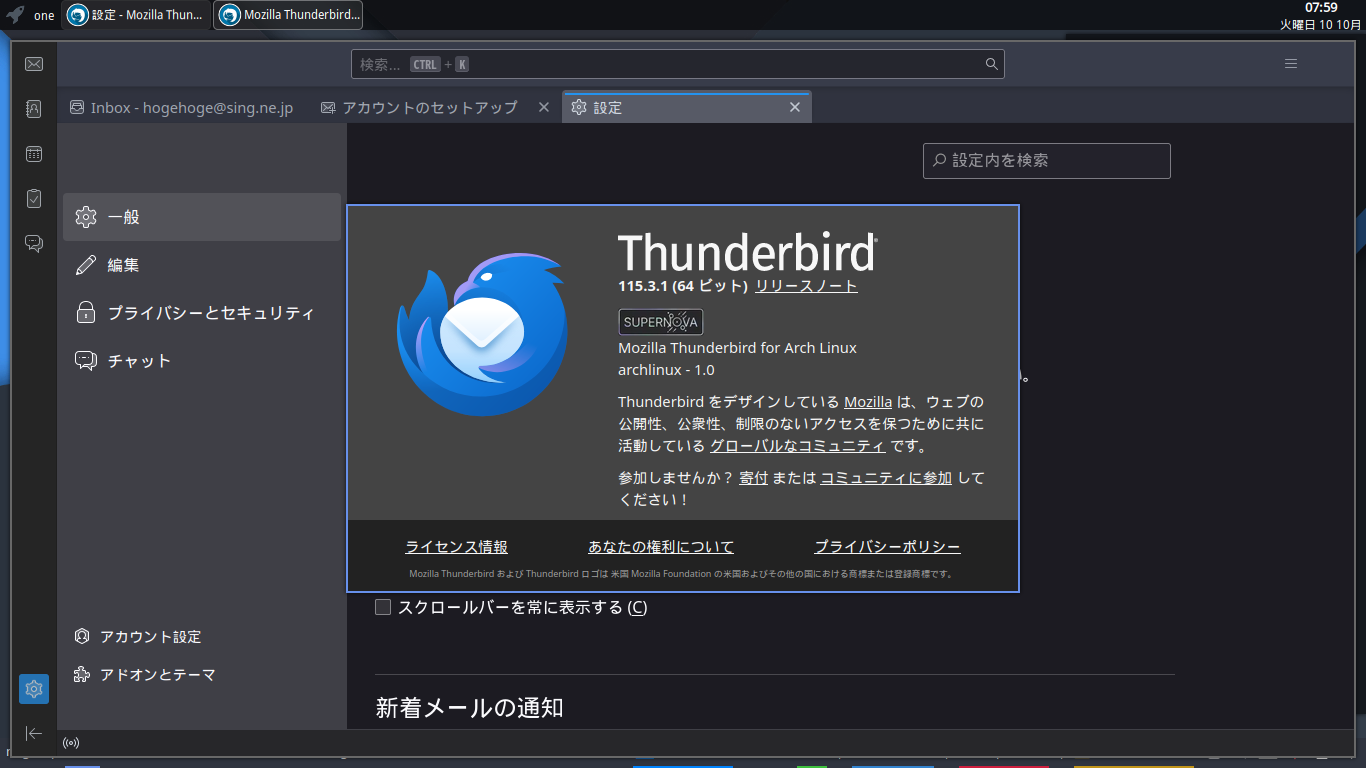Viewport: 1366px width, 768px height.
Task: Open the Chat space icon
Action: tap(34, 243)
